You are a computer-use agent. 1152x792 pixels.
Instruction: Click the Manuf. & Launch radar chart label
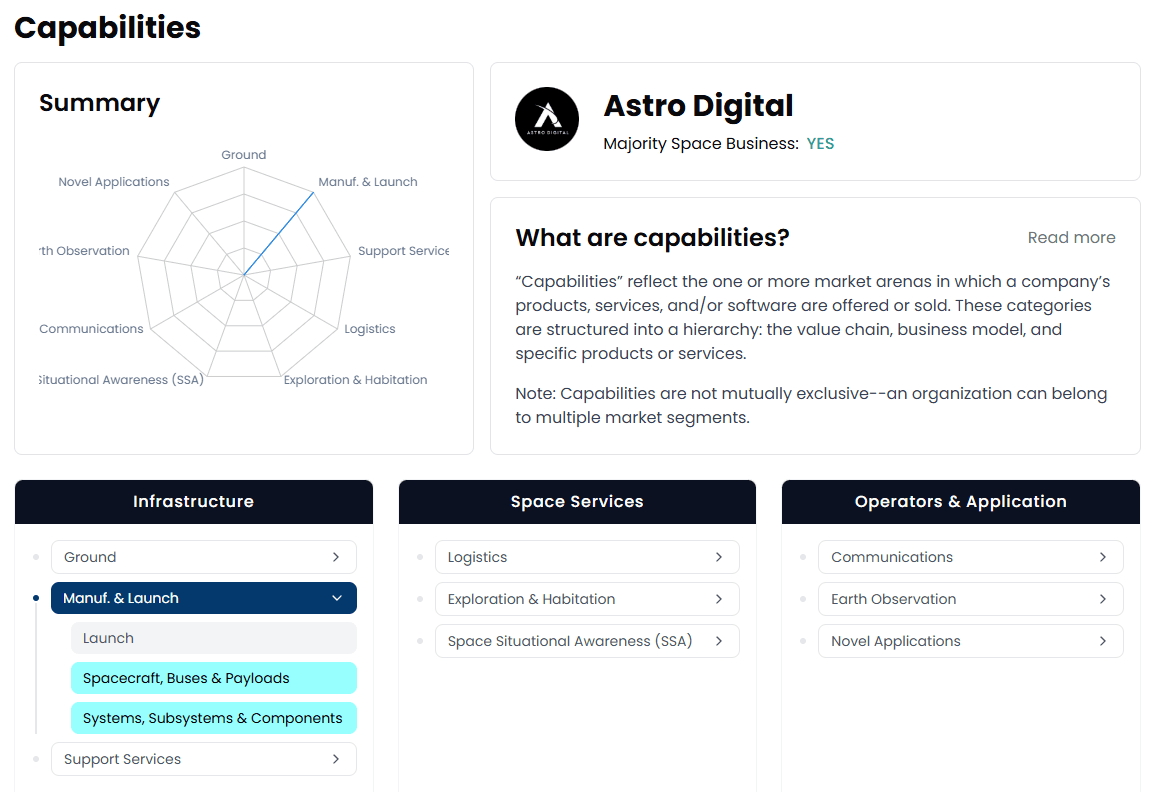[x=368, y=182]
